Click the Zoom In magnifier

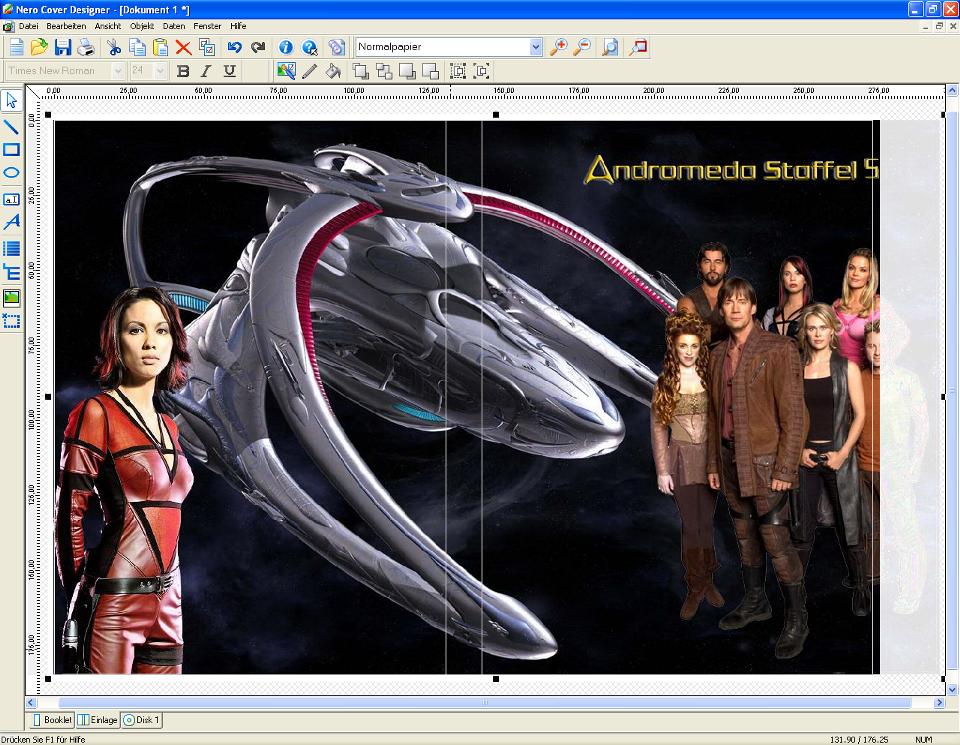pyautogui.click(x=558, y=47)
